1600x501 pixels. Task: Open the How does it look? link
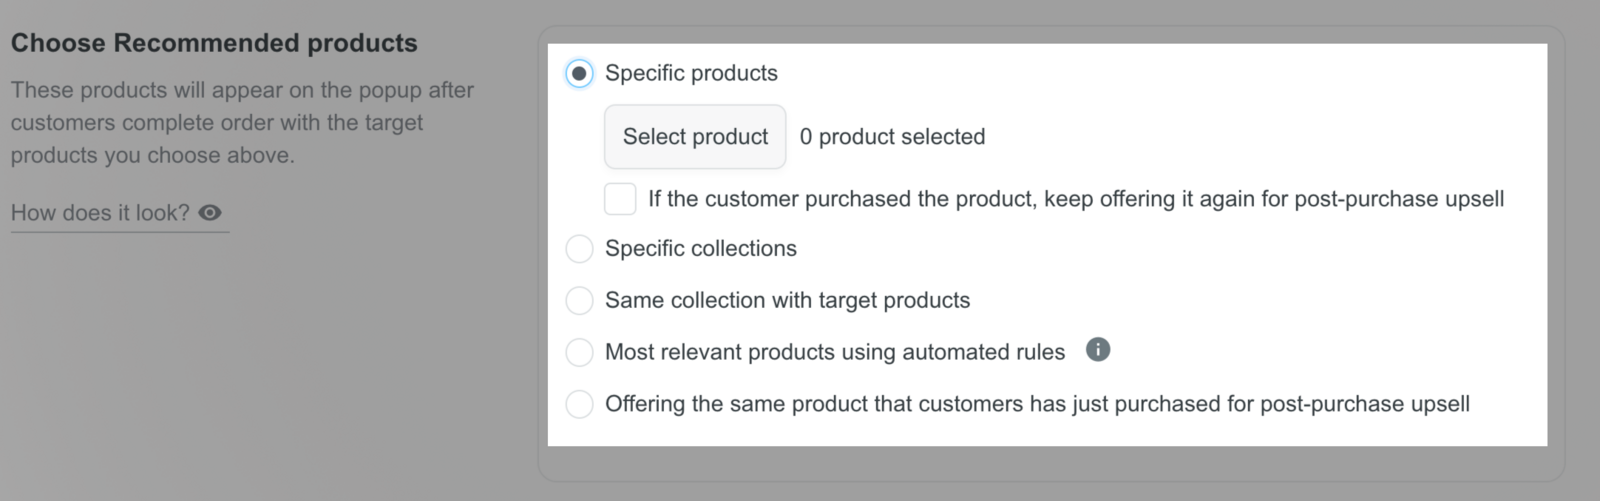coord(100,213)
